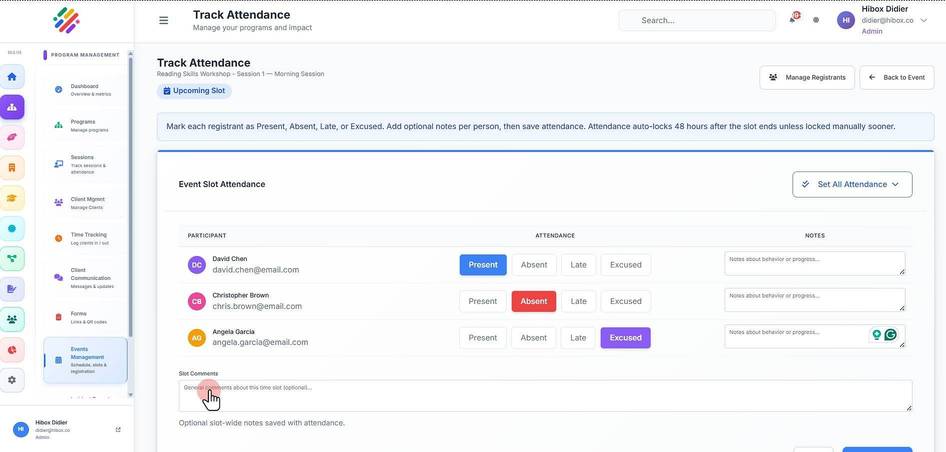946x452 pixels.
Task: Mark Angela Garcia as Excused
Action: pyautogui.click(x=626, y=337)
